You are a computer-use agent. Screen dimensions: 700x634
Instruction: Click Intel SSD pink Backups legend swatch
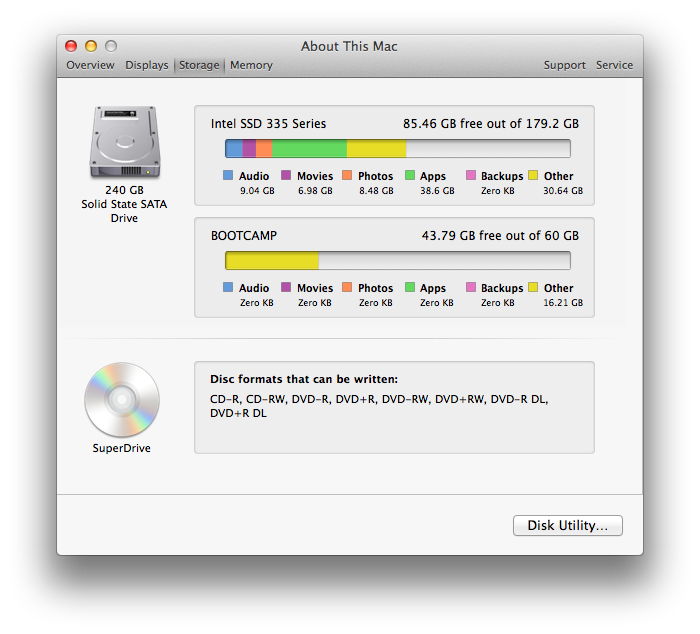click(471, 175)
